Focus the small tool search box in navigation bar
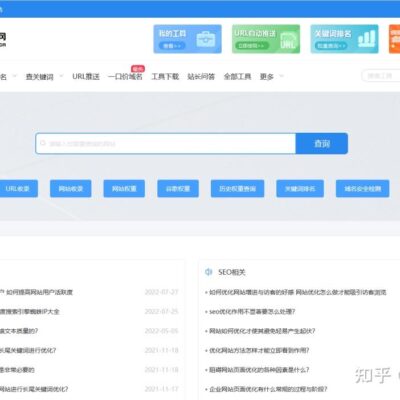Image resolution: width=400 pixels, height=400 pixels. [x=381, y=76]
